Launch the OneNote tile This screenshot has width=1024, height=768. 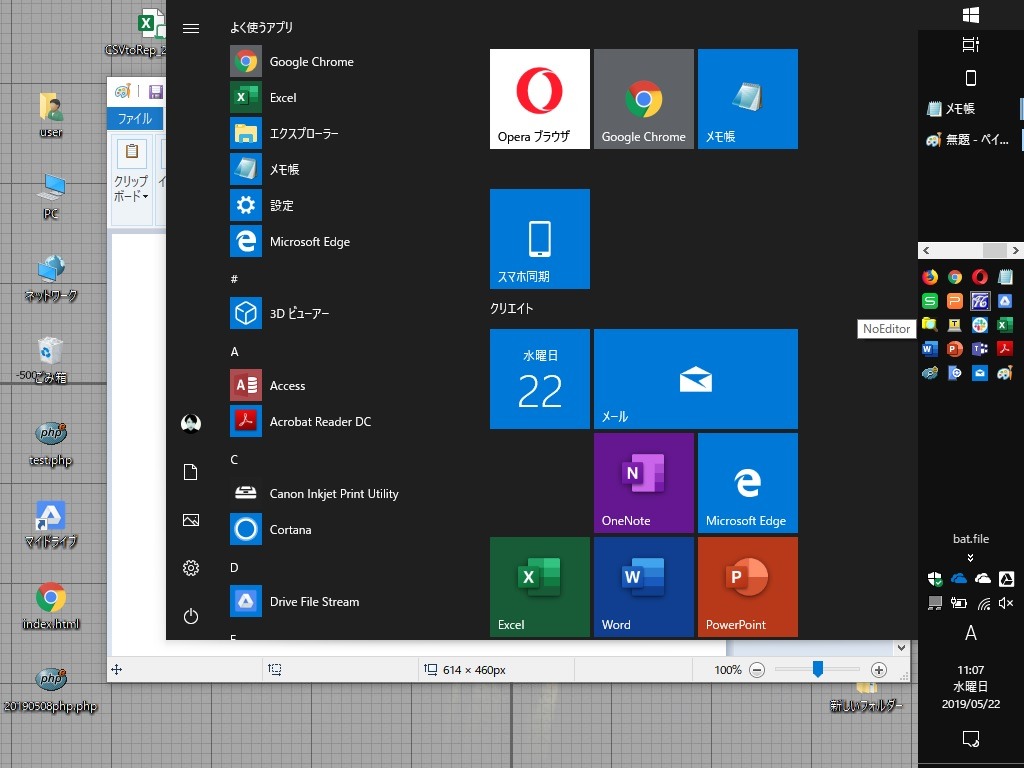click(643, 483)
